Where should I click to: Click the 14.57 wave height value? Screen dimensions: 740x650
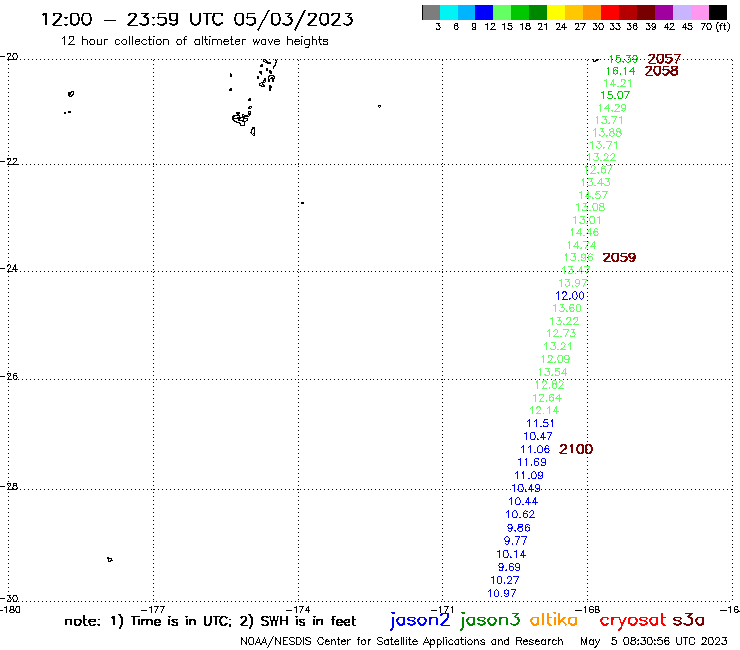(x=593, y=194)
